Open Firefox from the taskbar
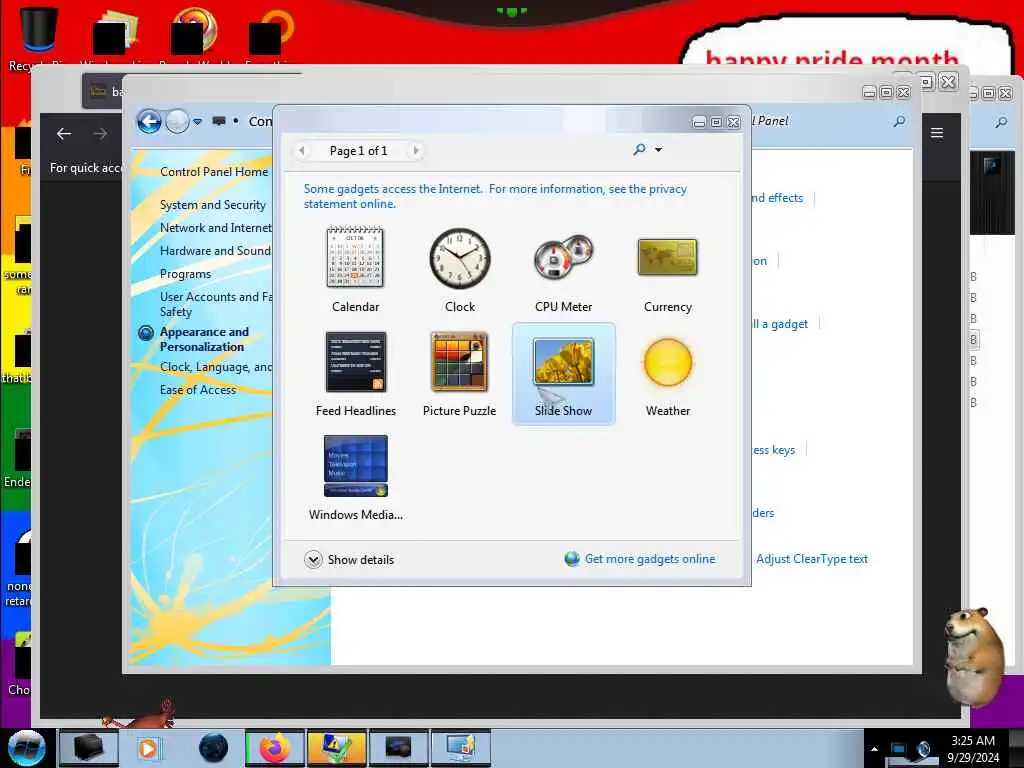Viewport: 1024px width, 768px height. 275,748
